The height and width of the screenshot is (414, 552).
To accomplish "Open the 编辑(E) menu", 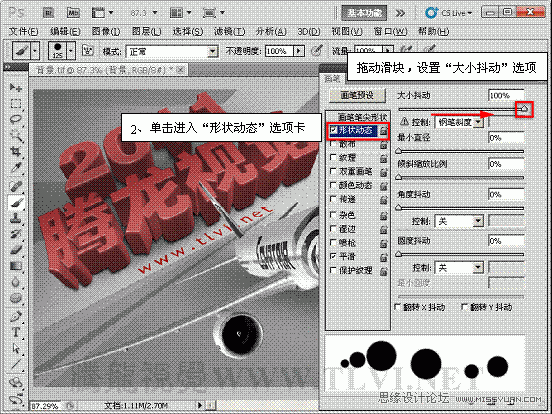I will [x=65, y=32].
